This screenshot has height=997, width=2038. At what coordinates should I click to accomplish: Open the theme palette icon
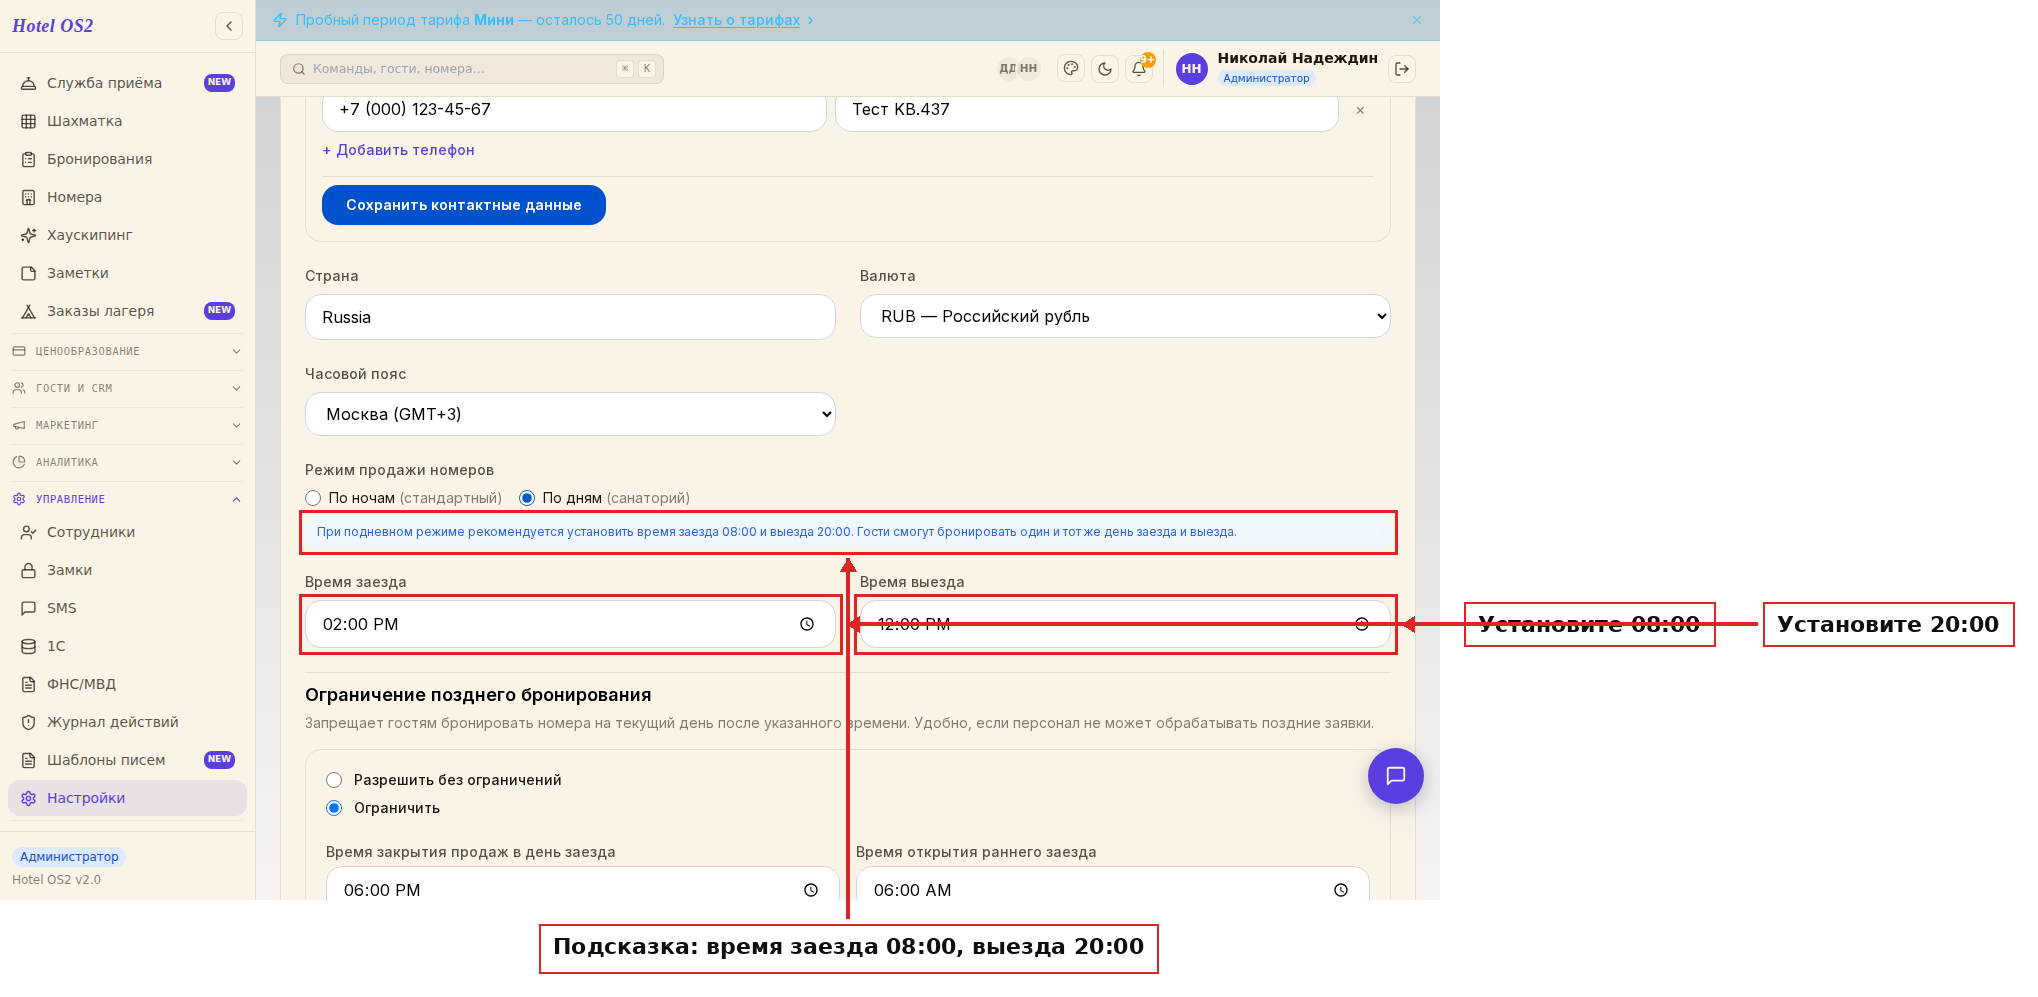tap(1071, 69)
